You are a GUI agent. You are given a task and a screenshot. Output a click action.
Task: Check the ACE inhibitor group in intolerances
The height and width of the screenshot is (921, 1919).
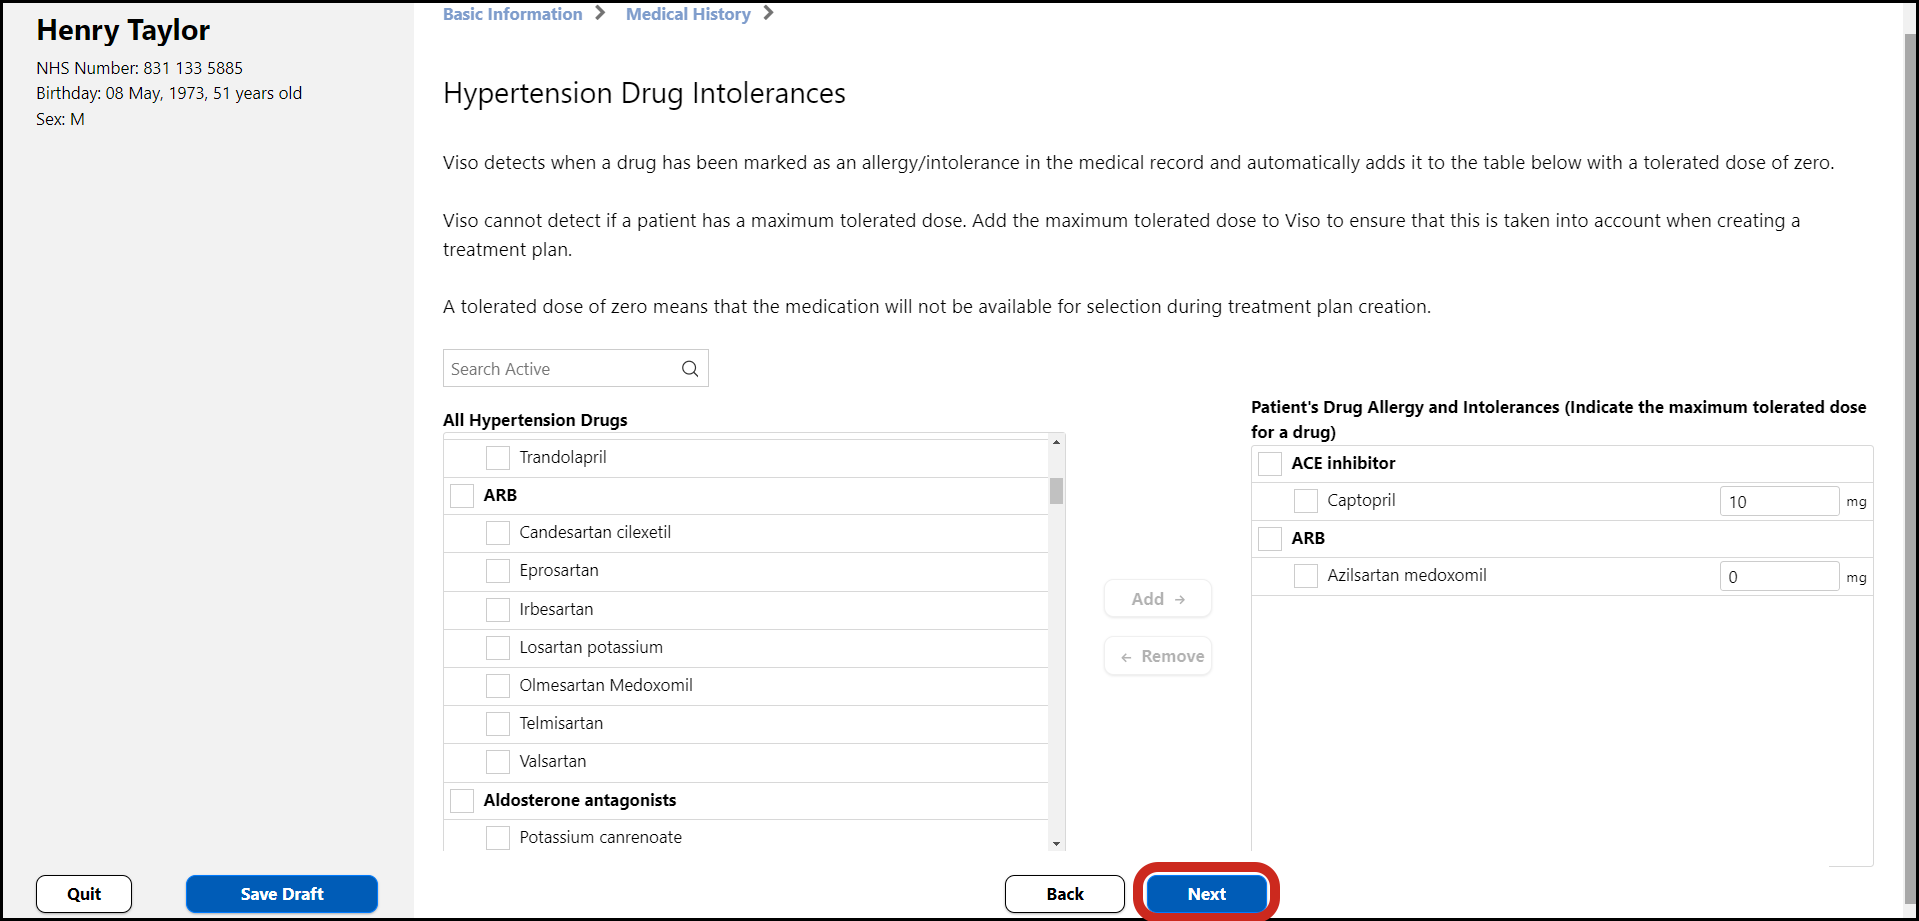click(x=1270, y=464)
